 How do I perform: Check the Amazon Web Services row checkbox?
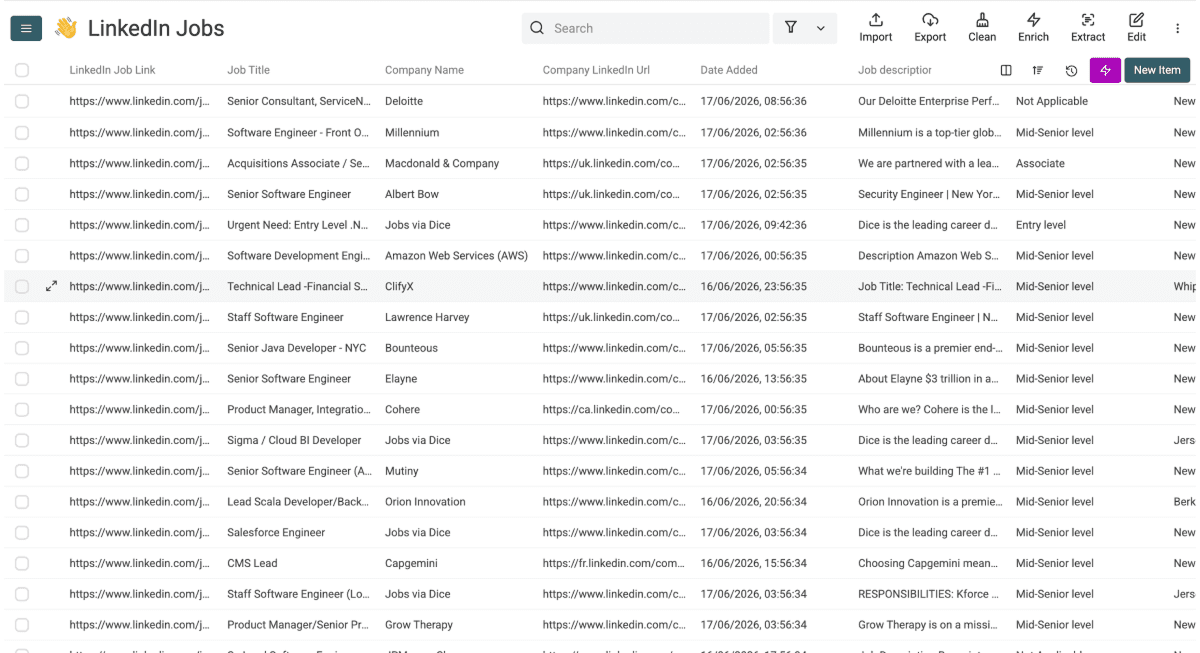22,255
